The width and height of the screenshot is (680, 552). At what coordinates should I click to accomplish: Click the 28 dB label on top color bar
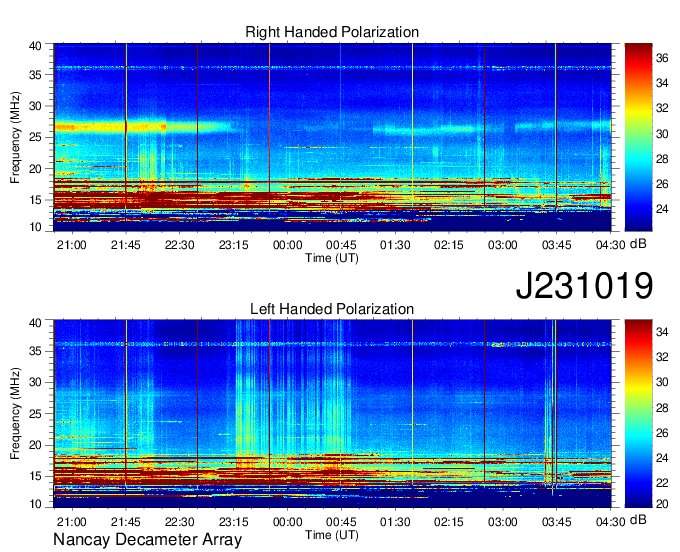662,159
